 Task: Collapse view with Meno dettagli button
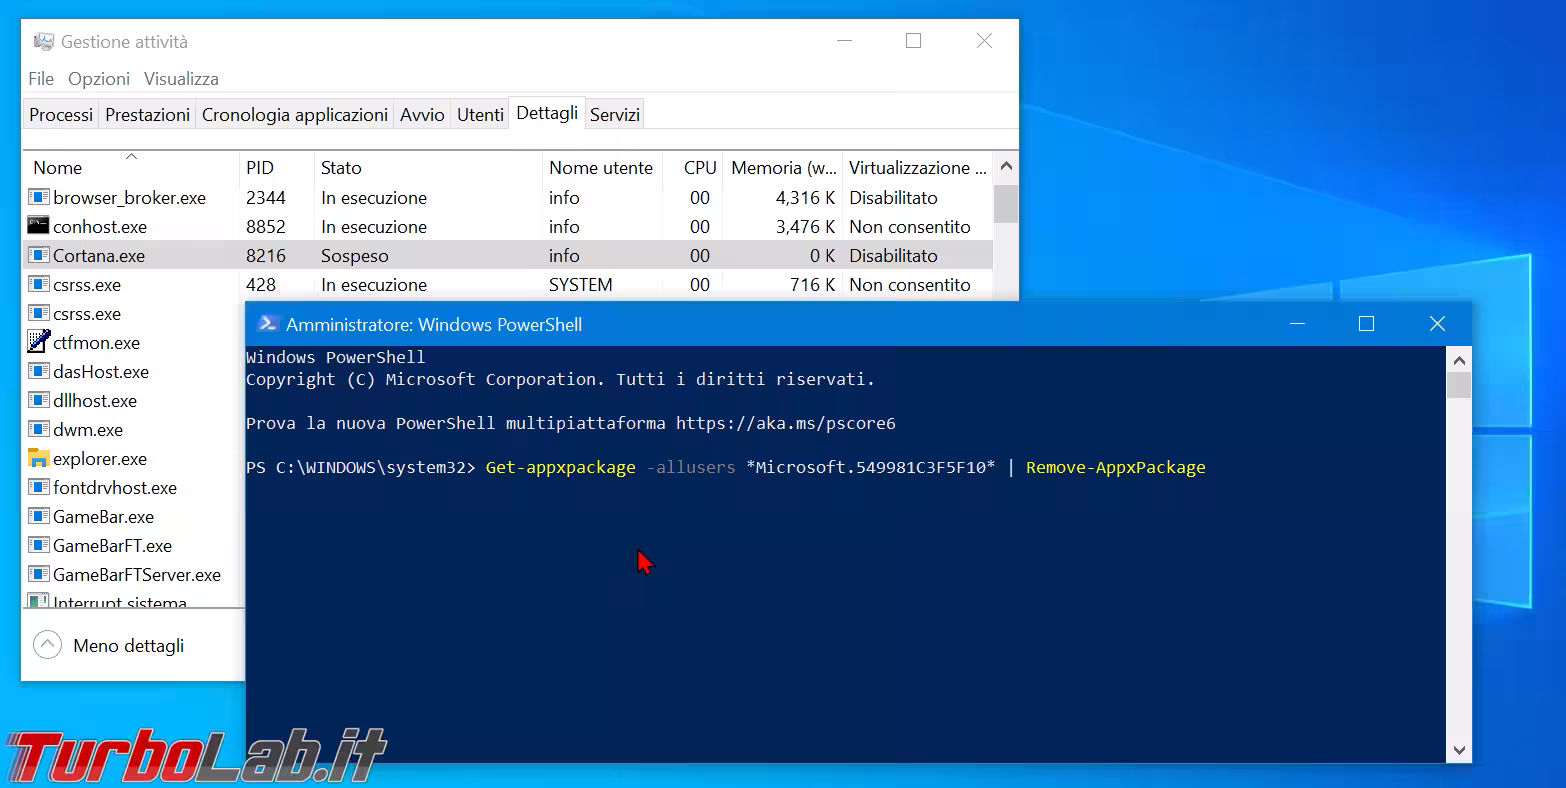coord(109,646)
